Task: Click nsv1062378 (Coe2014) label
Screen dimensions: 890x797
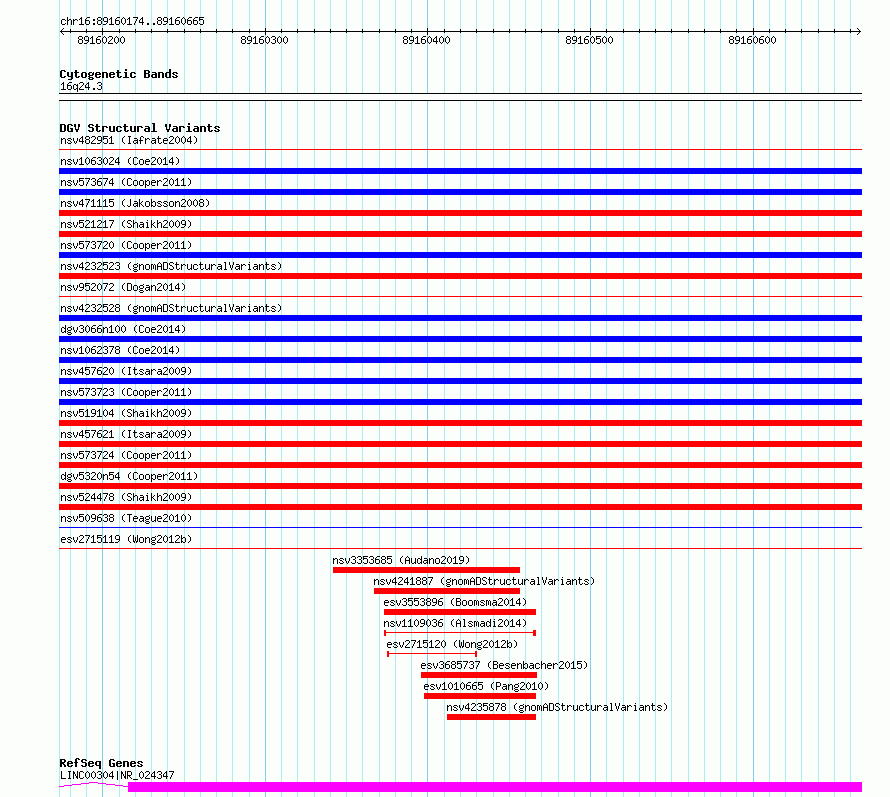Action: tap(120, 350)
